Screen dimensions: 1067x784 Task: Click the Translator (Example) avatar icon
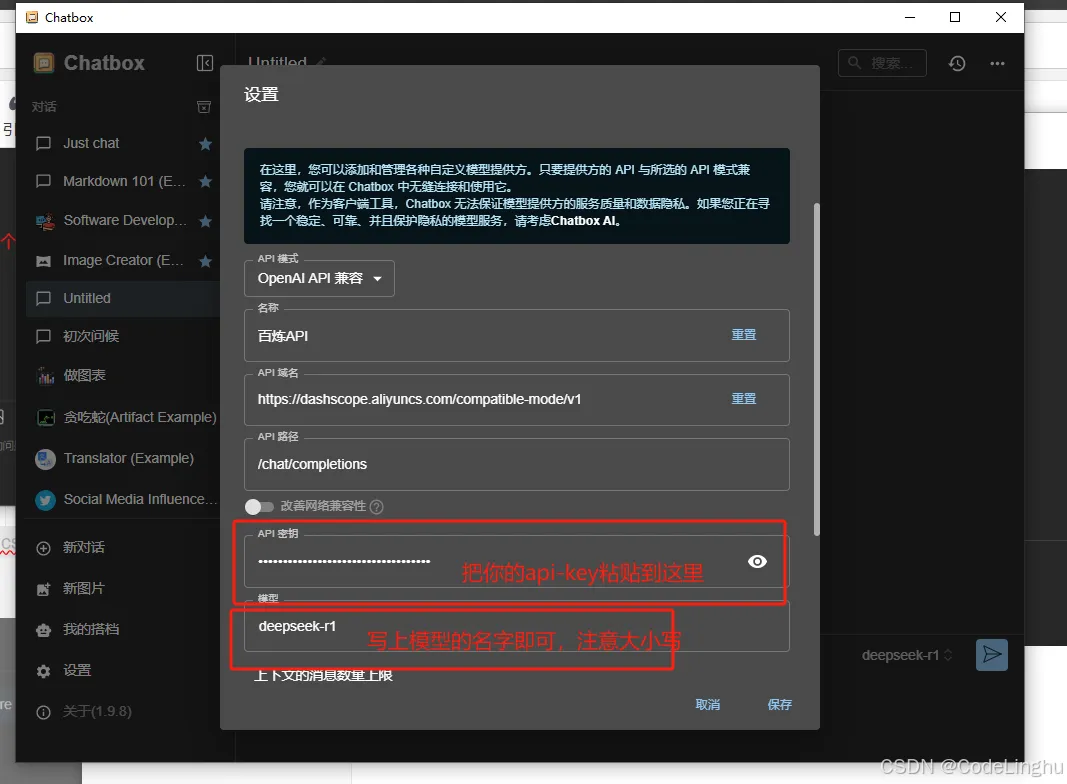tap(45, 459)
